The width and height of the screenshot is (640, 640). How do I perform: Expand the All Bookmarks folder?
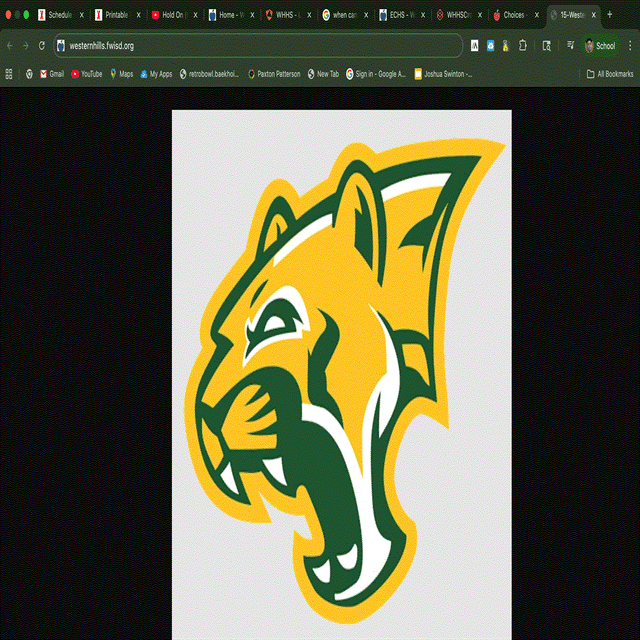tap(609, 74)
